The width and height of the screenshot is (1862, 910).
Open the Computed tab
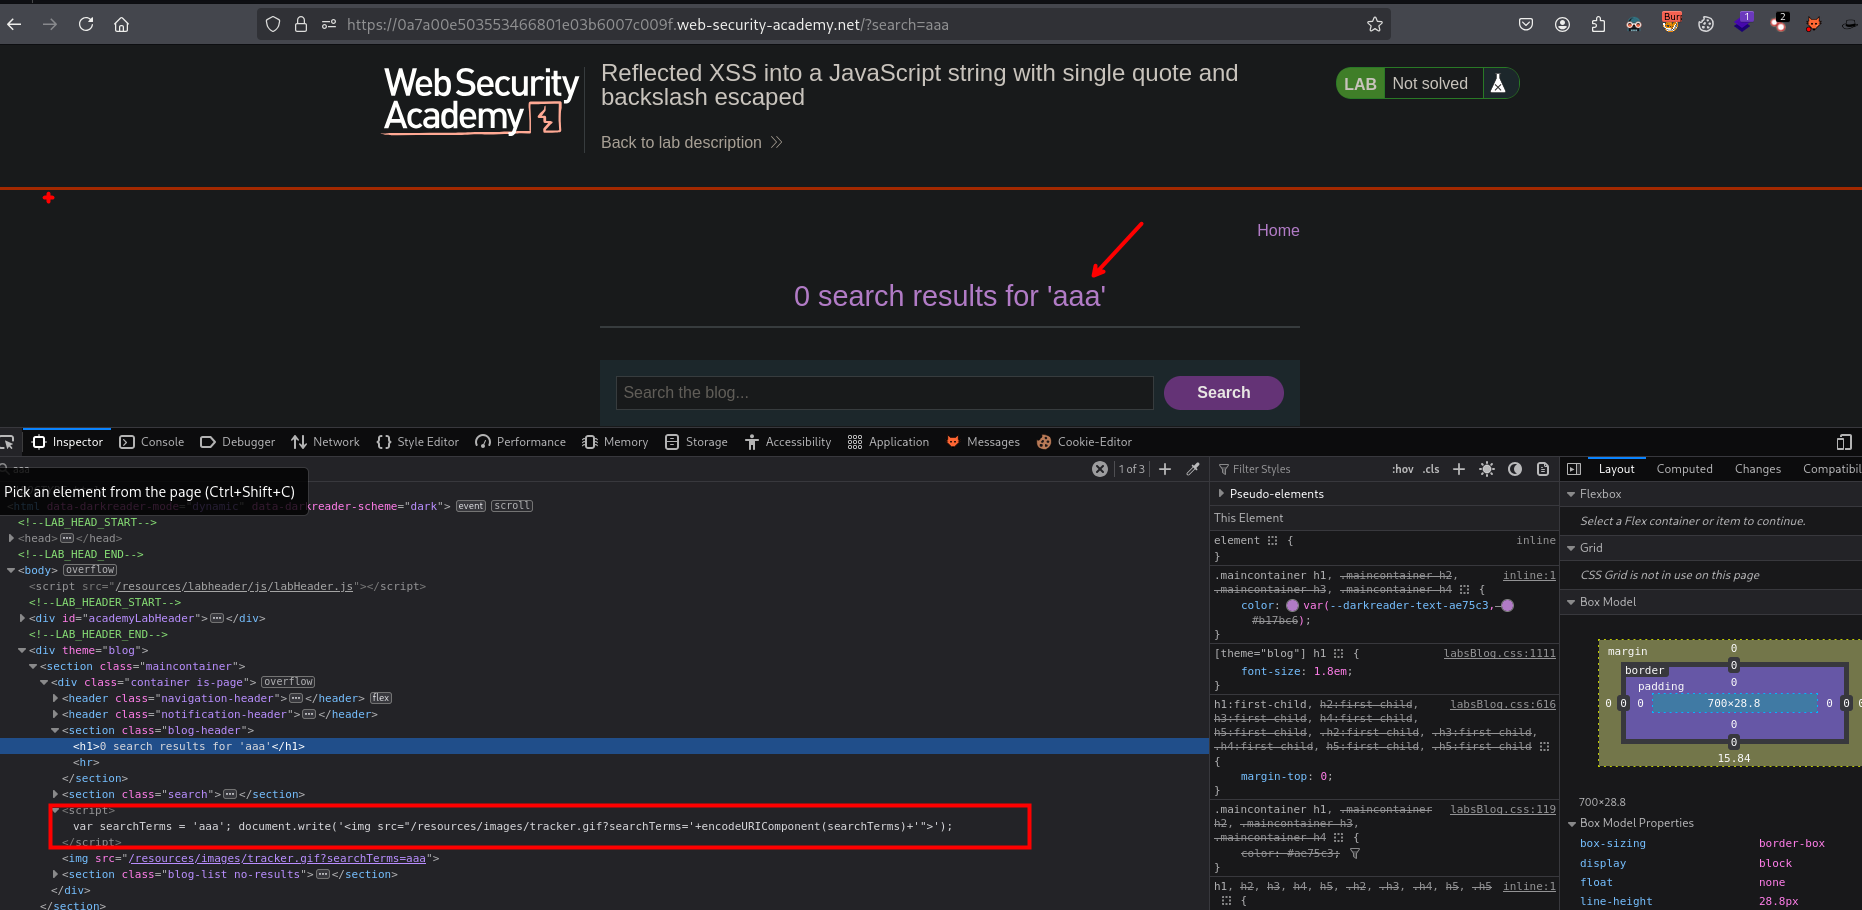[x=1684, y=469]
